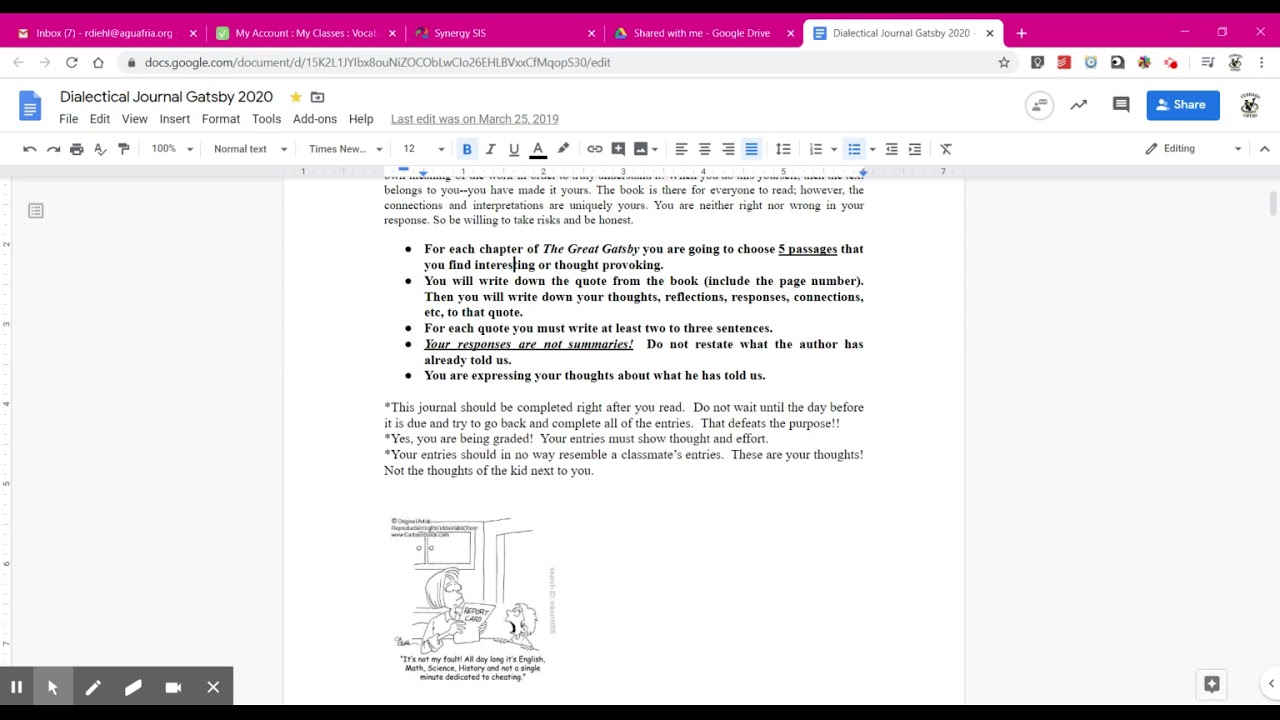Open the last edit version history link

coord(475,119)
